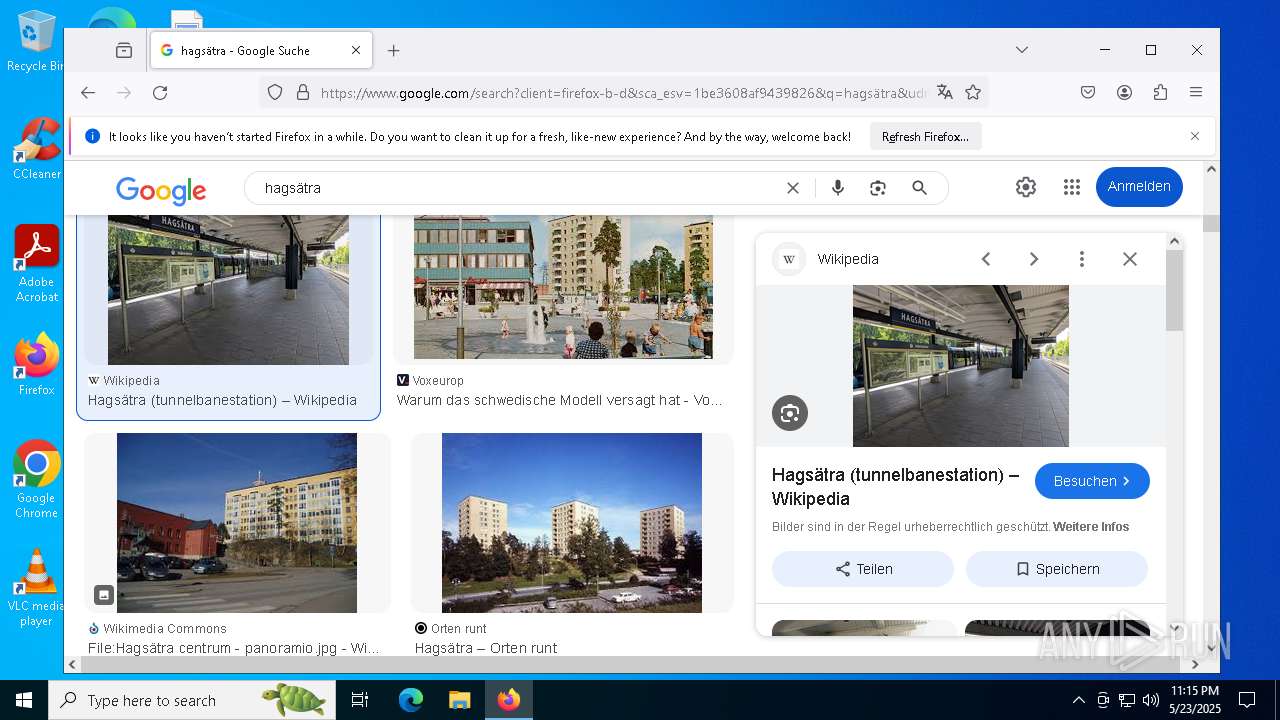Click the hagsätra search input field

coord(518,188)
